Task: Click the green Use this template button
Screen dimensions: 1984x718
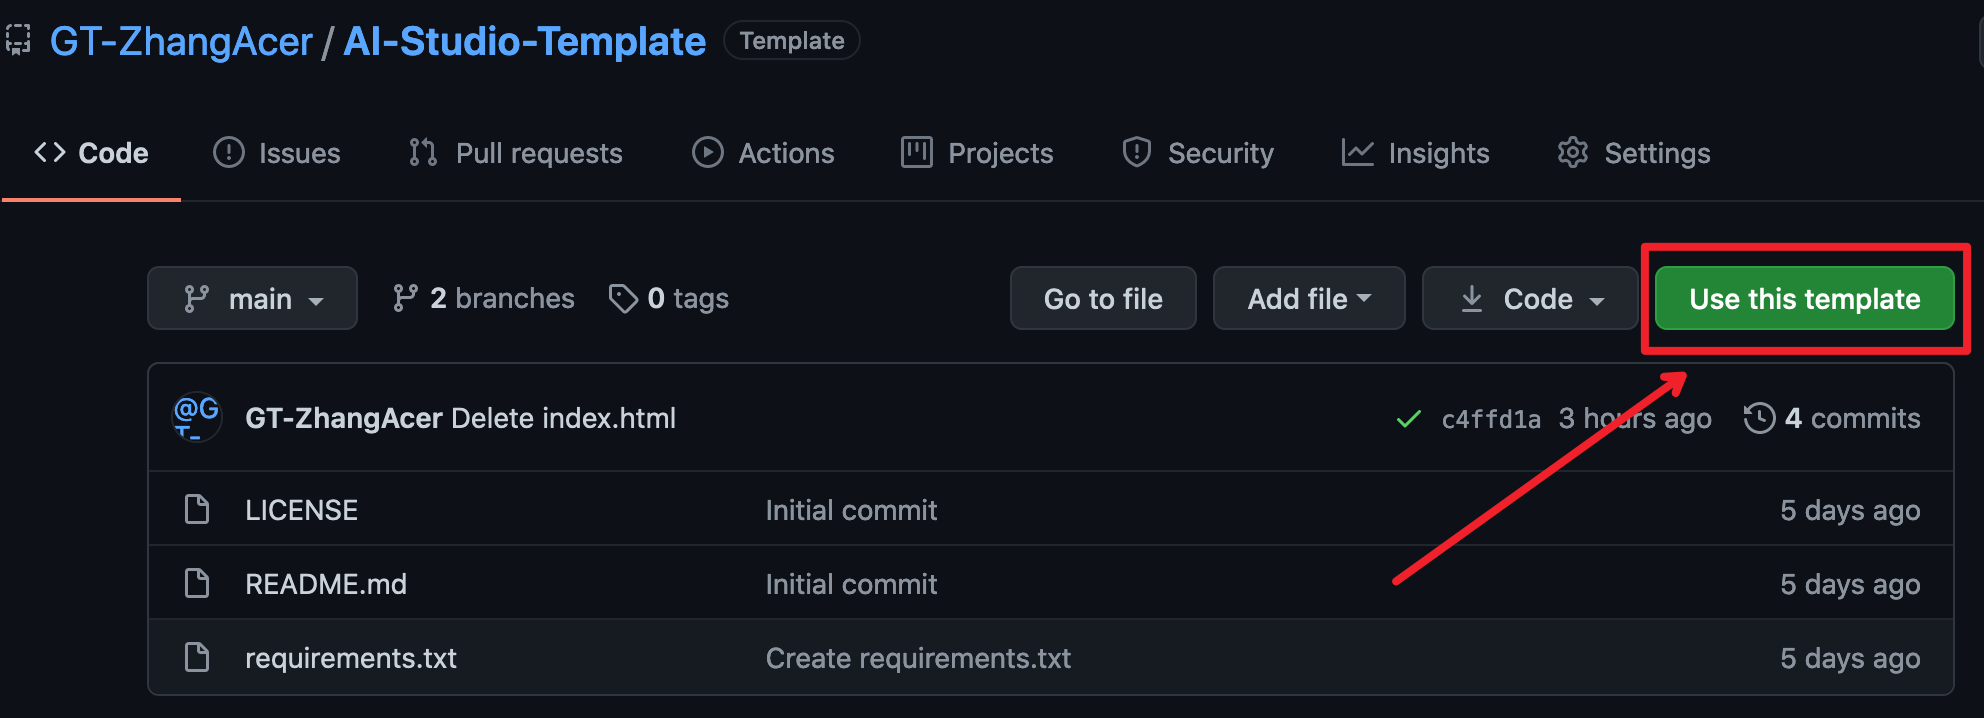Action: tap(1805, 298)
